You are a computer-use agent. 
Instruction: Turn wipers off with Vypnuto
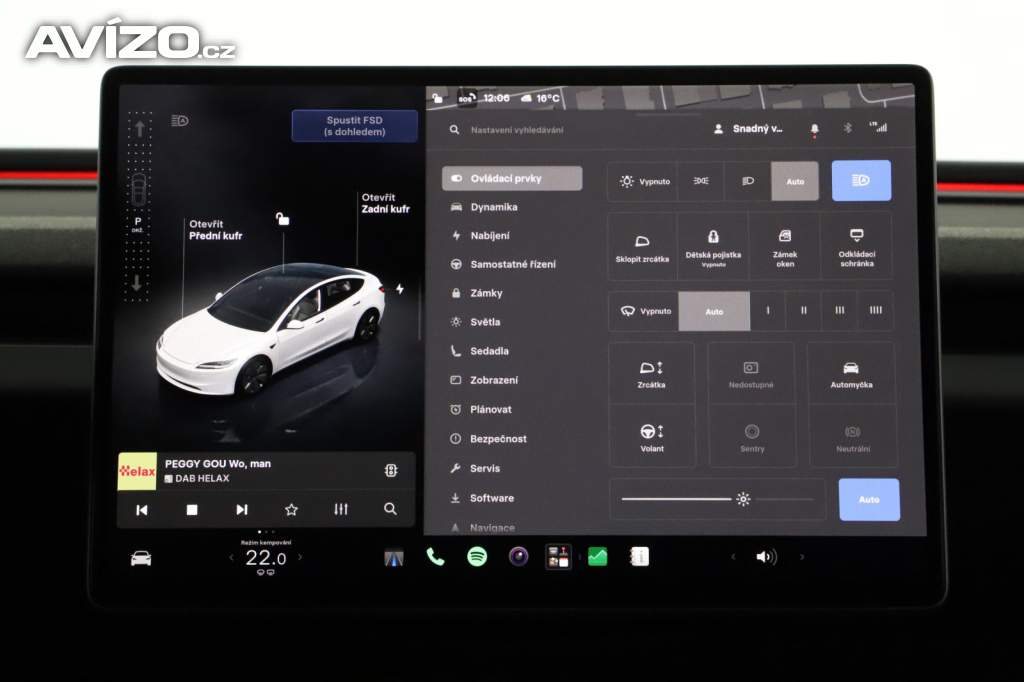point(644,311)
